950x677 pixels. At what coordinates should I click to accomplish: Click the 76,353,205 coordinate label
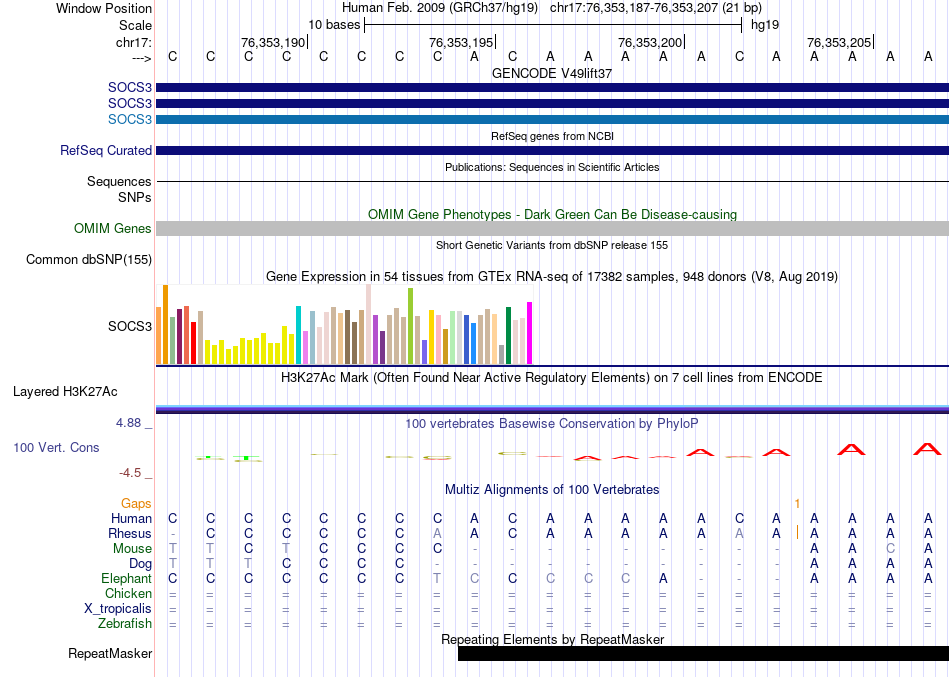pos(839,42)
